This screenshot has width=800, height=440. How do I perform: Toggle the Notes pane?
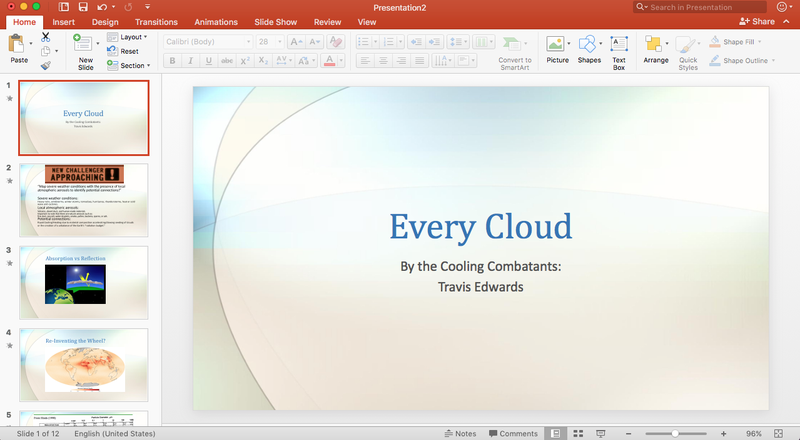[x=460, y=433]
